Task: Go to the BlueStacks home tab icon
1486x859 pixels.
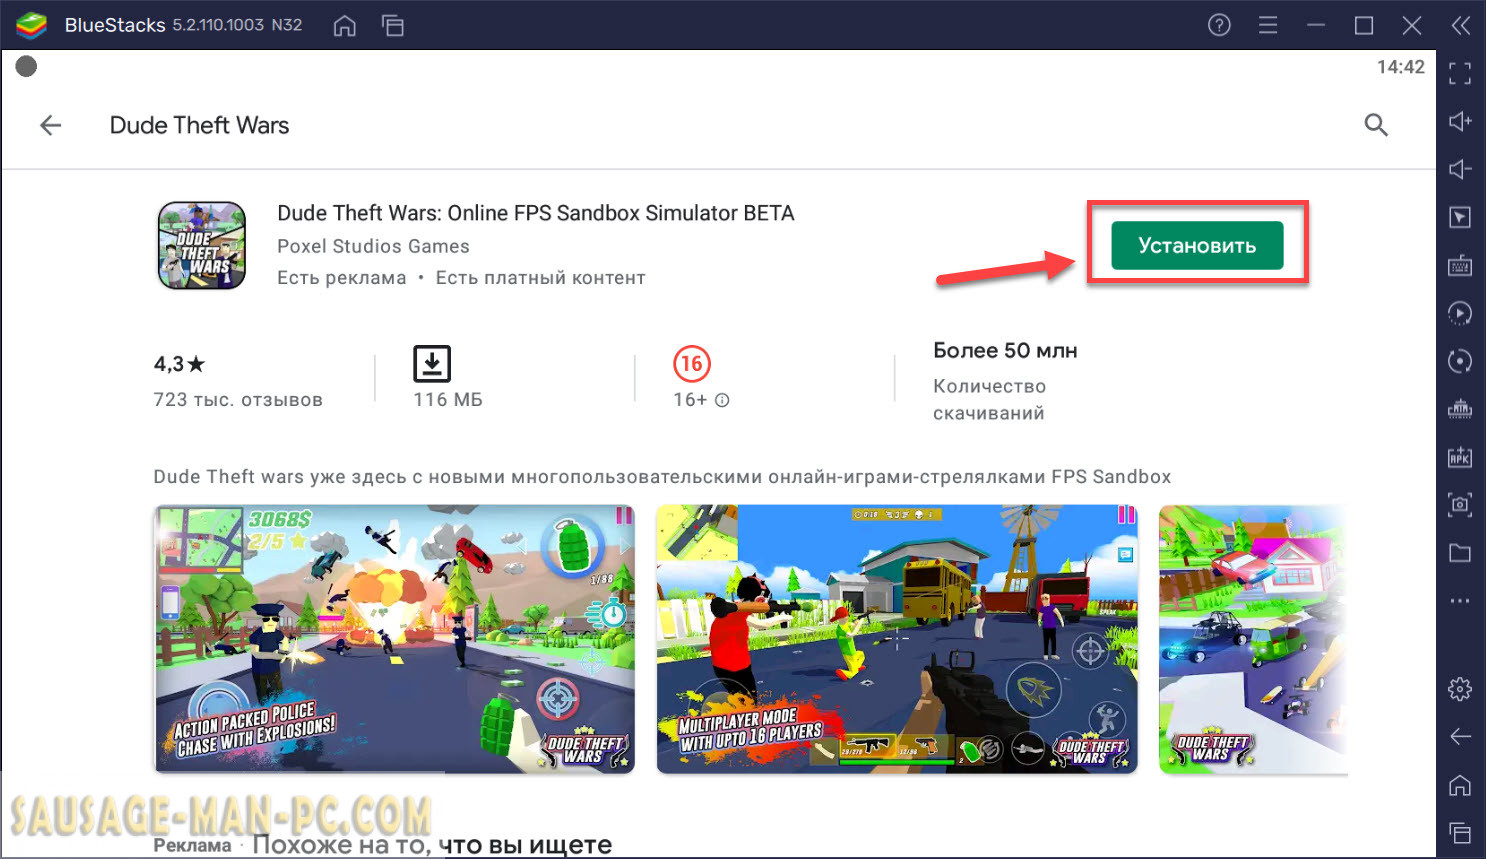Action: pyautogui.click(x=344, y=25)
